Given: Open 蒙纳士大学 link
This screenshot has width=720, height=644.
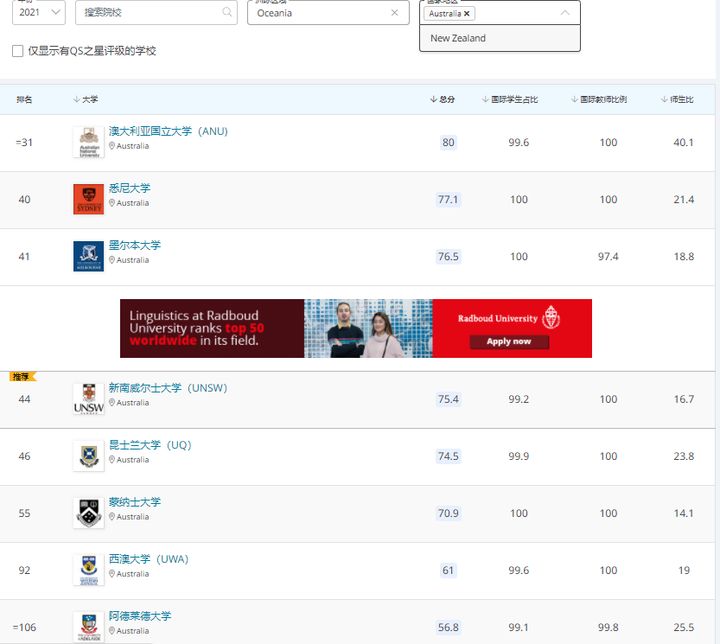Looking at the screenshot, I should point(135,502).
